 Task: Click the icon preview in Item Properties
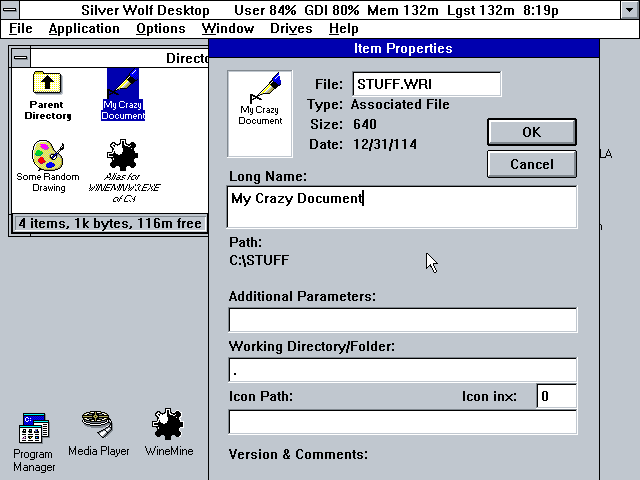(260, 99)
